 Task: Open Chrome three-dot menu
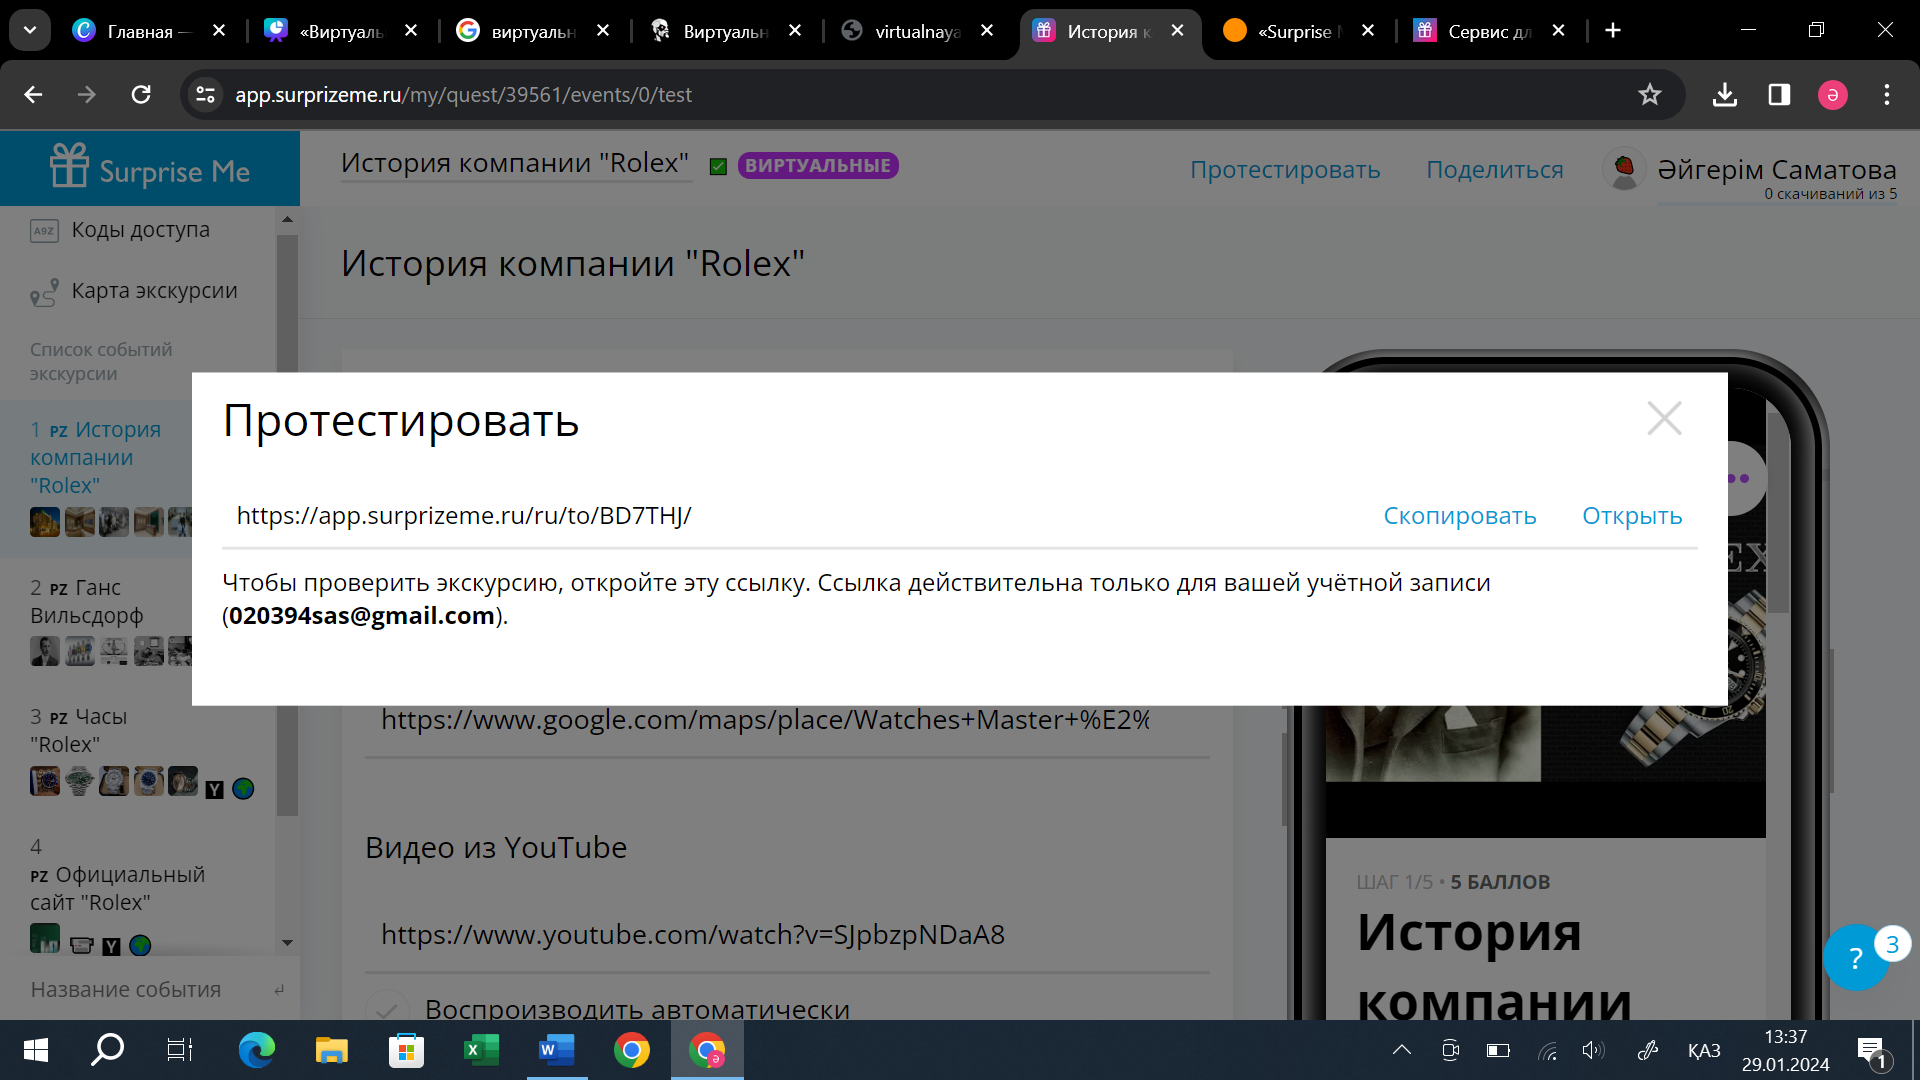(1887, 95)
